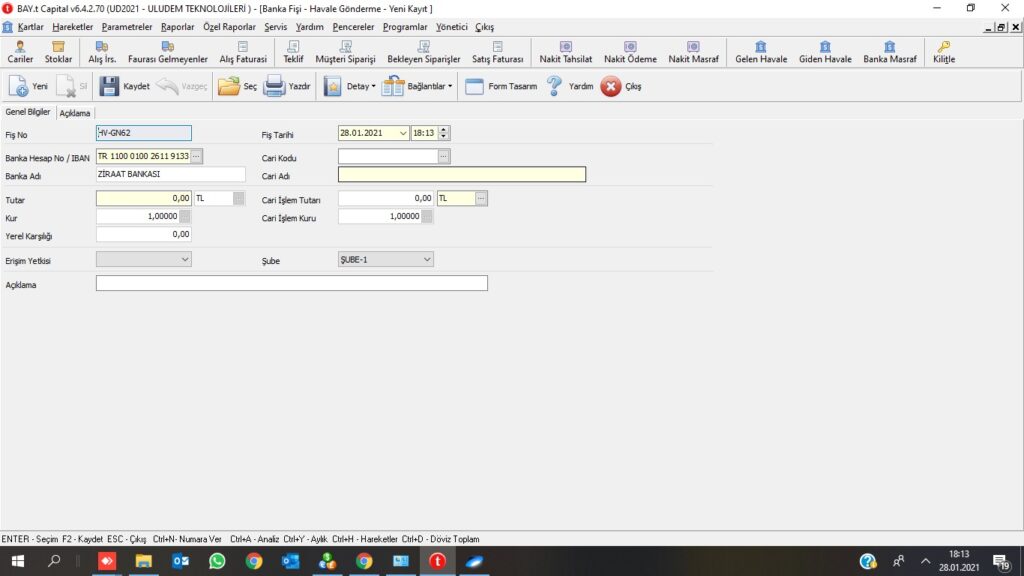
Task: Expand the Erişim Yetkisi combo box
Action: (x=184, y=260)
